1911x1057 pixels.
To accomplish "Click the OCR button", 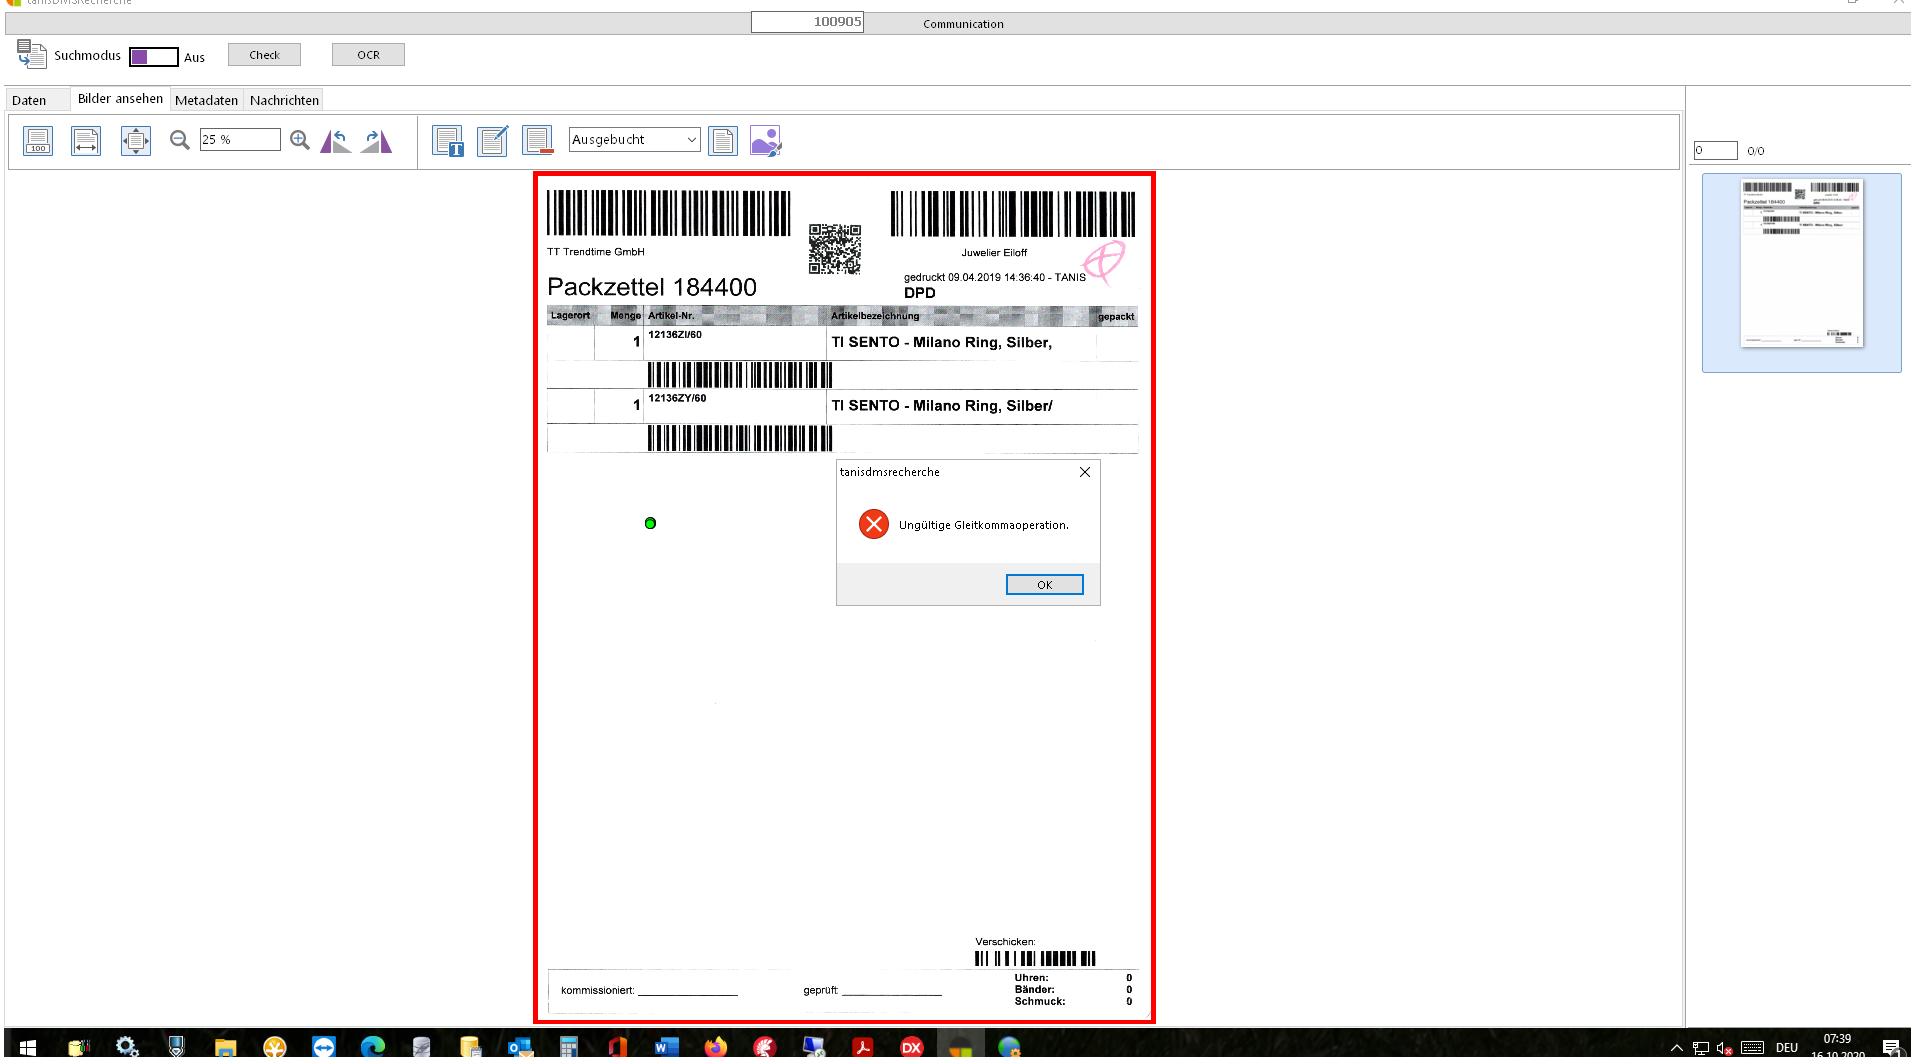I will 368,55.
